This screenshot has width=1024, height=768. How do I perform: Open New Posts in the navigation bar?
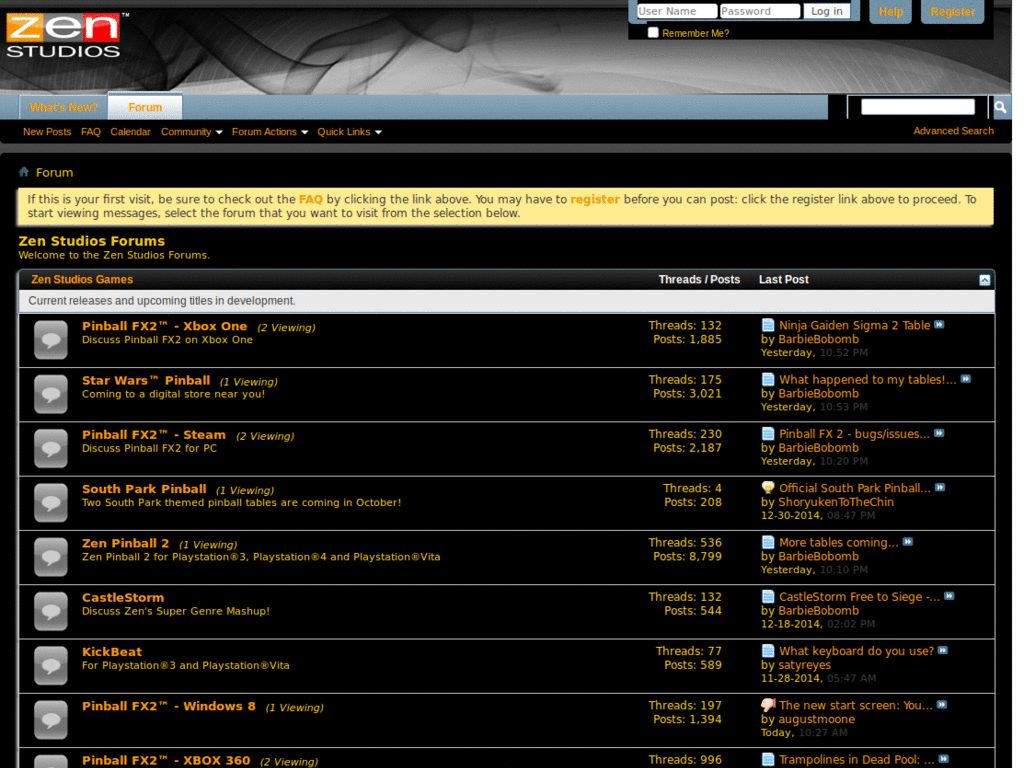(x=47, y=132)
